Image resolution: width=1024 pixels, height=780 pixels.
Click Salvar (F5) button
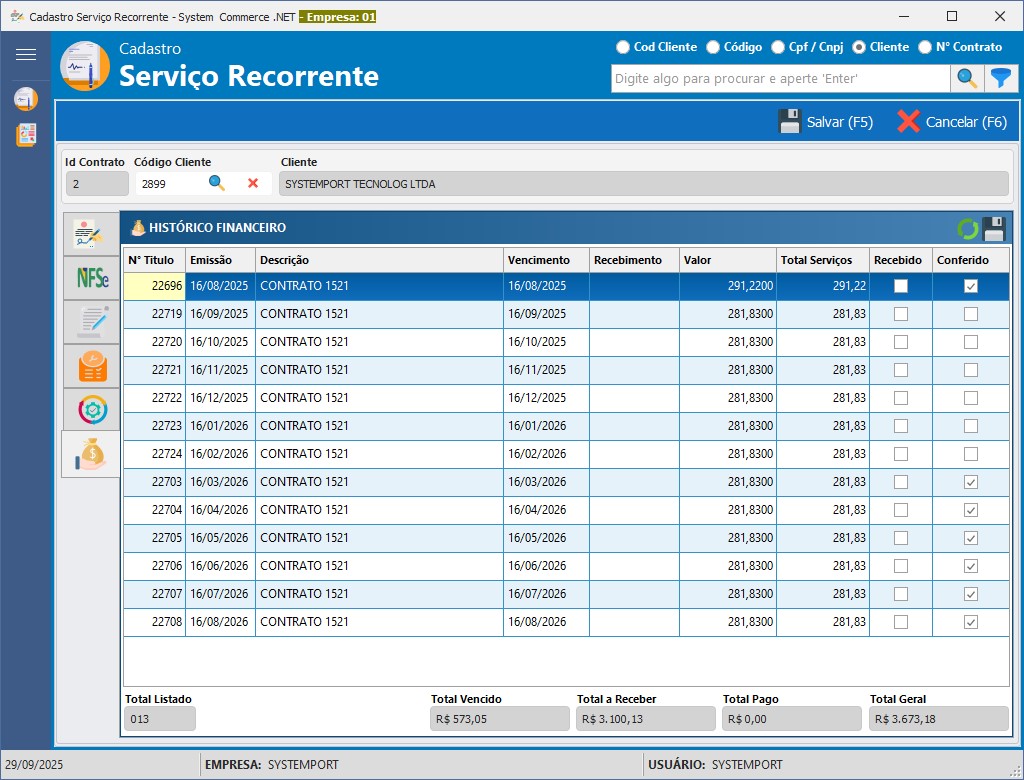[x=826, y=122]
